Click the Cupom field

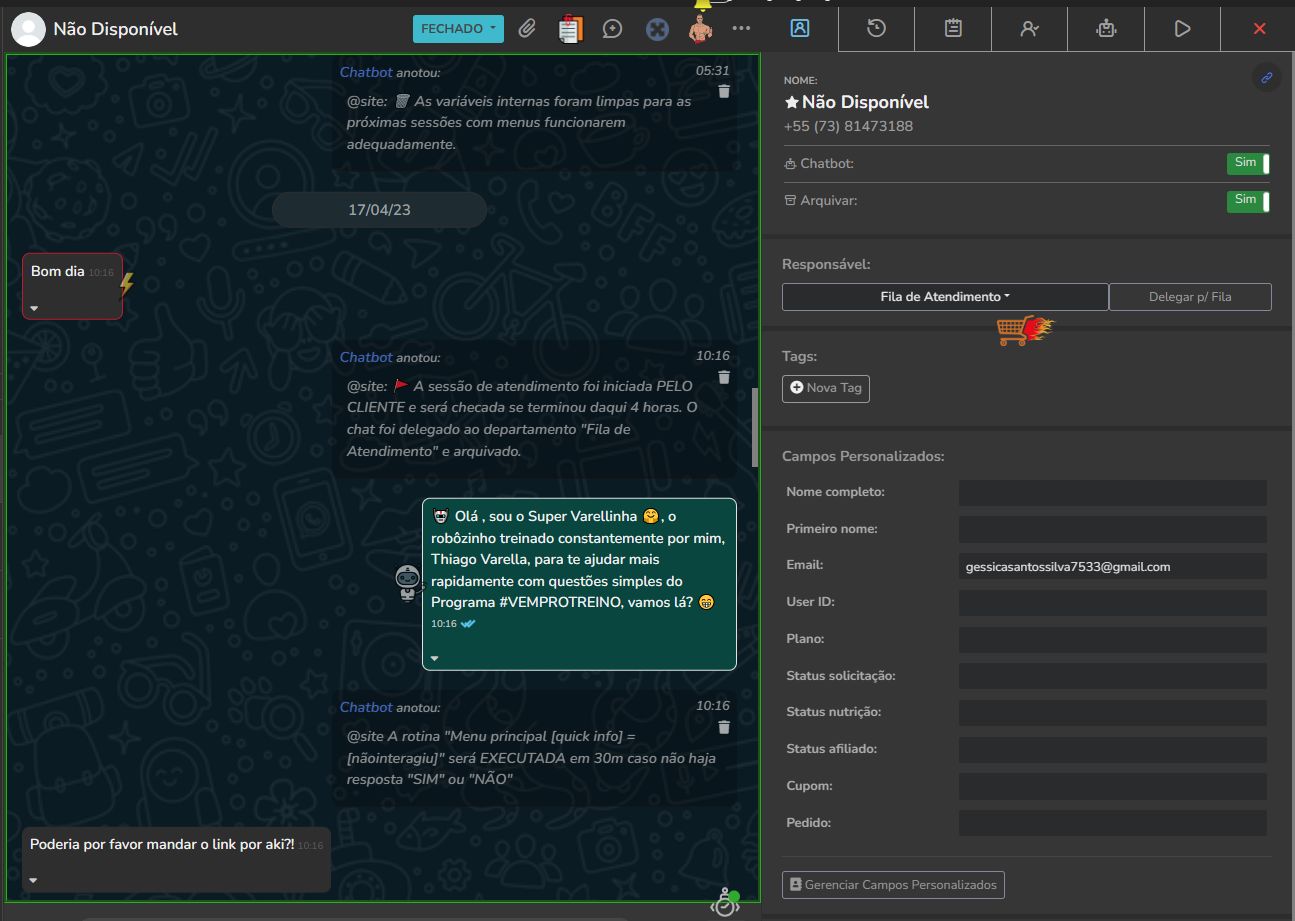[x=1112, y=786]
